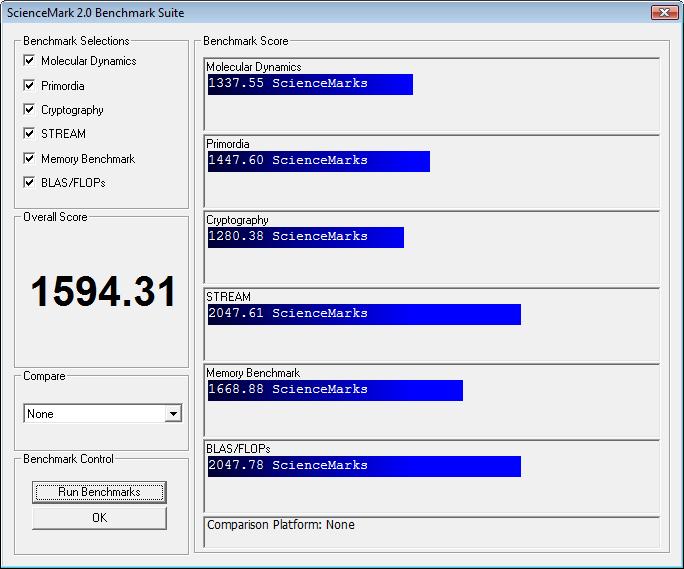Click the Primordia 1447.60 score bar
Screen dimensions: 684x569
[x=319, y=161]
